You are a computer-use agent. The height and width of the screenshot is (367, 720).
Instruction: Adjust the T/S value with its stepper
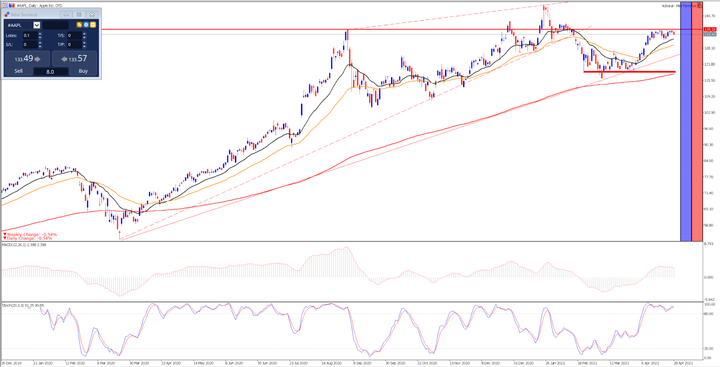(x=84, y=35)
